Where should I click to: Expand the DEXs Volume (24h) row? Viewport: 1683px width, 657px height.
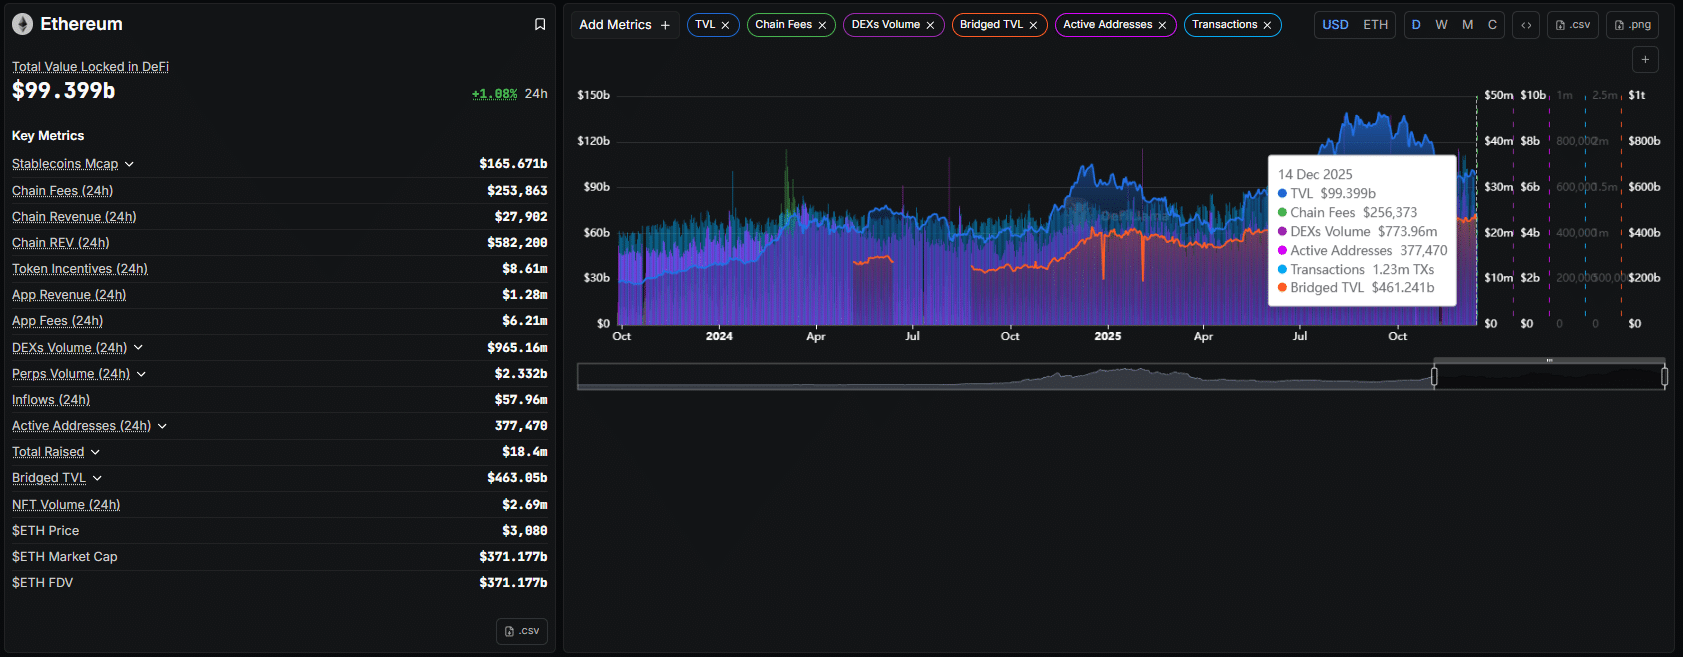pos(138,347)
